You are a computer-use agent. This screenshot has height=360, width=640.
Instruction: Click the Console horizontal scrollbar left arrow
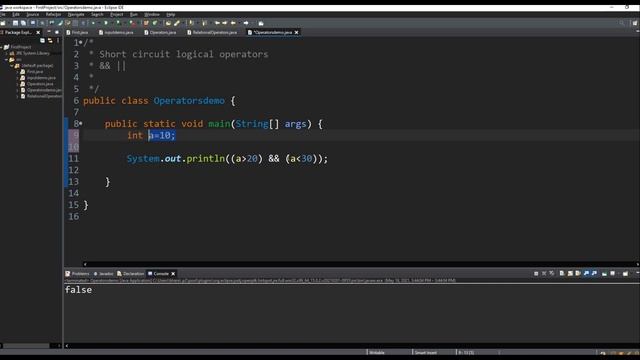tap(67, 345)
